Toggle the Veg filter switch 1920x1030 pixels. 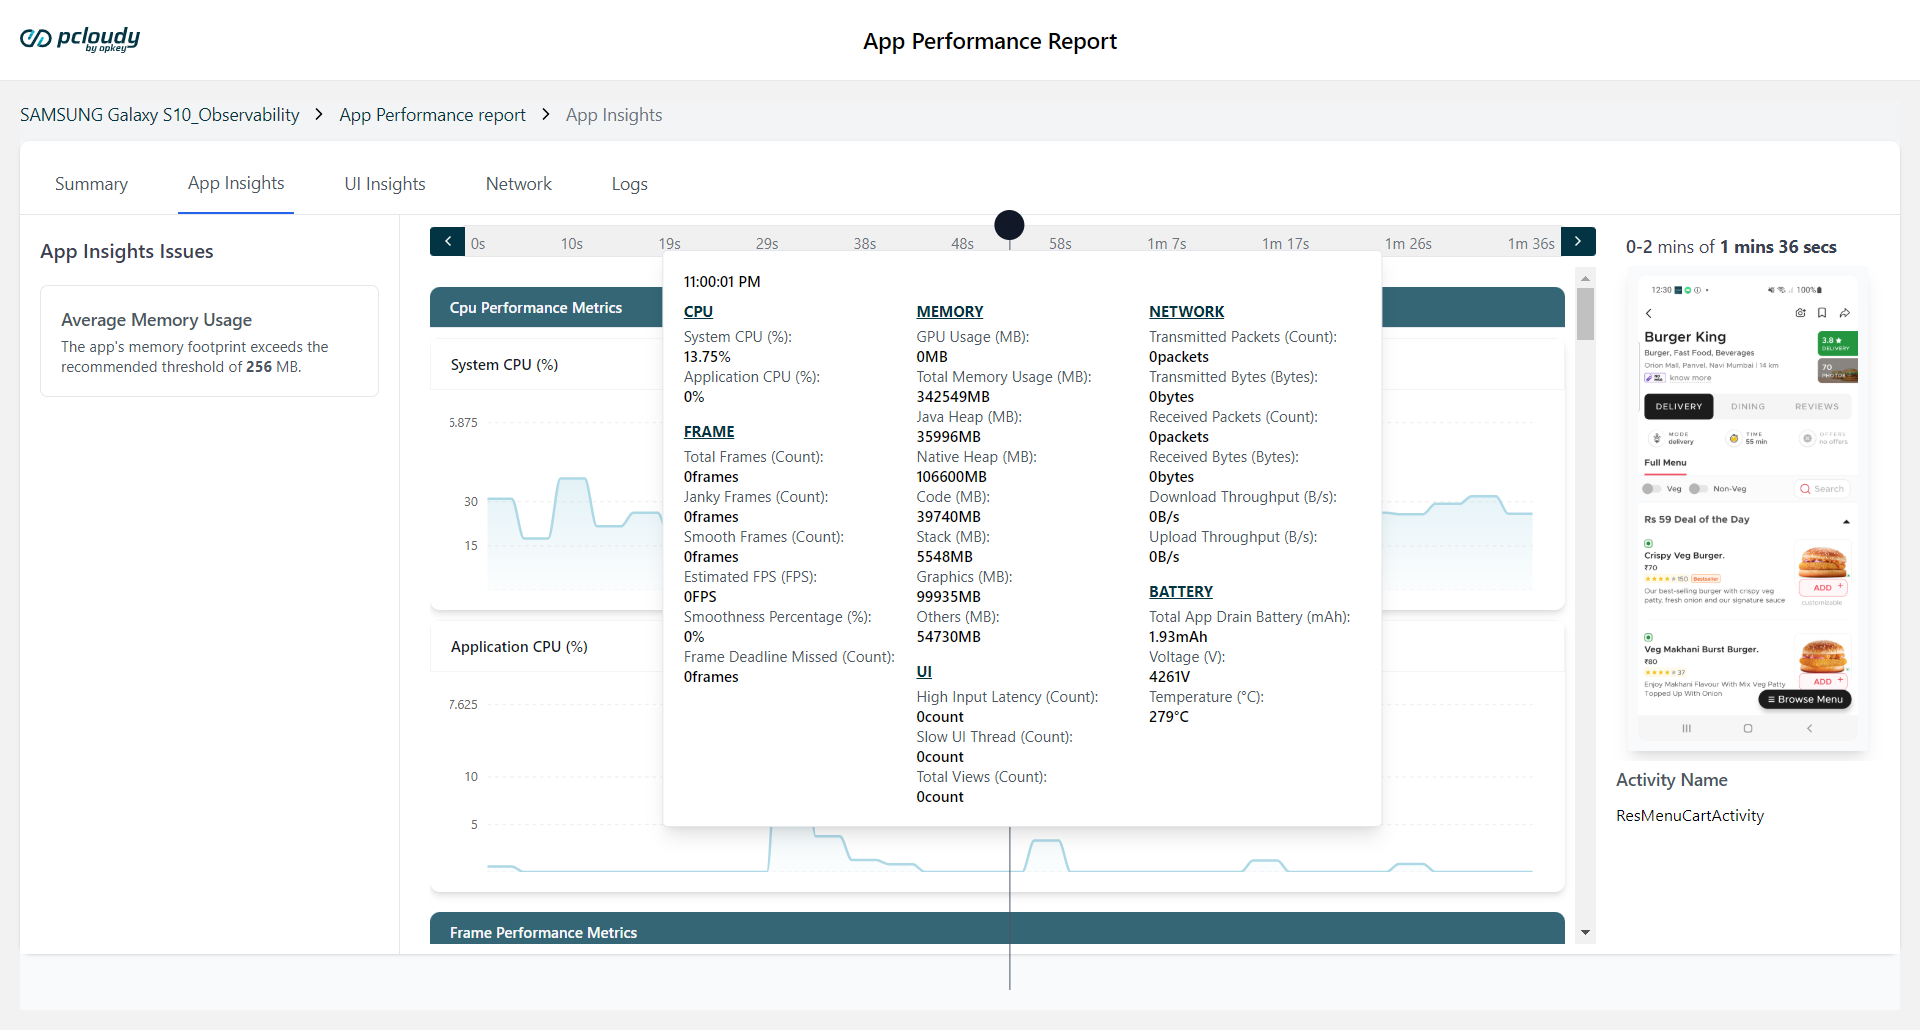click(x=1651, y=489)
